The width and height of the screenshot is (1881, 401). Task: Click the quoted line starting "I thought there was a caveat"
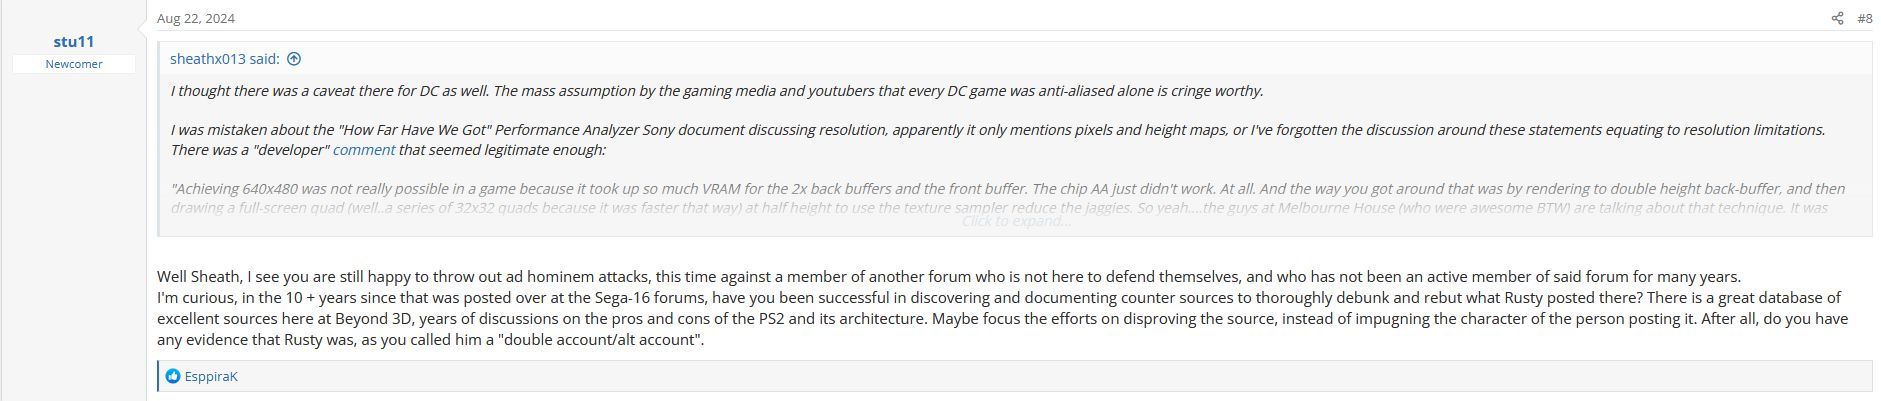[716, 91]
